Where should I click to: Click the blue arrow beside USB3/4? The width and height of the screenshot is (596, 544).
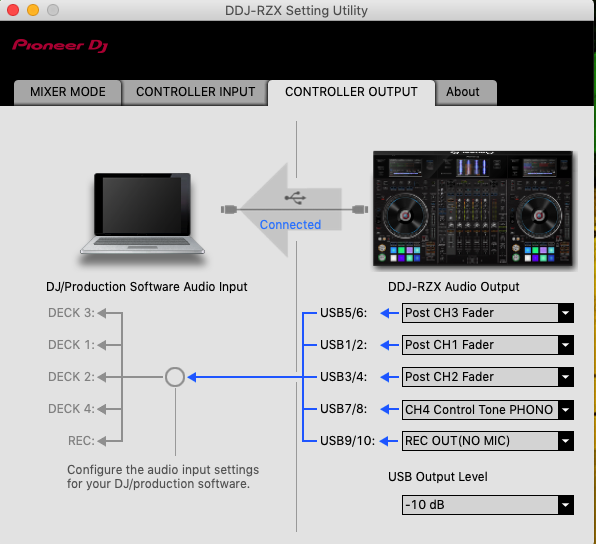tap(389, 377)
